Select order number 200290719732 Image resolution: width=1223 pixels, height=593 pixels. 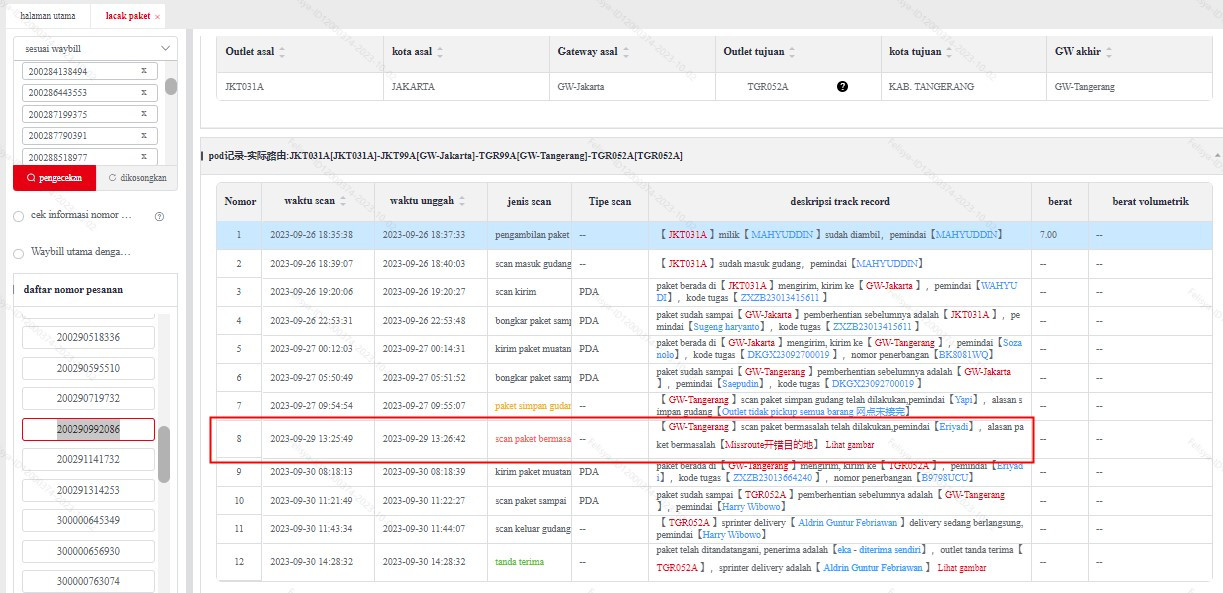pyautogui.click(x=88, y=399)
